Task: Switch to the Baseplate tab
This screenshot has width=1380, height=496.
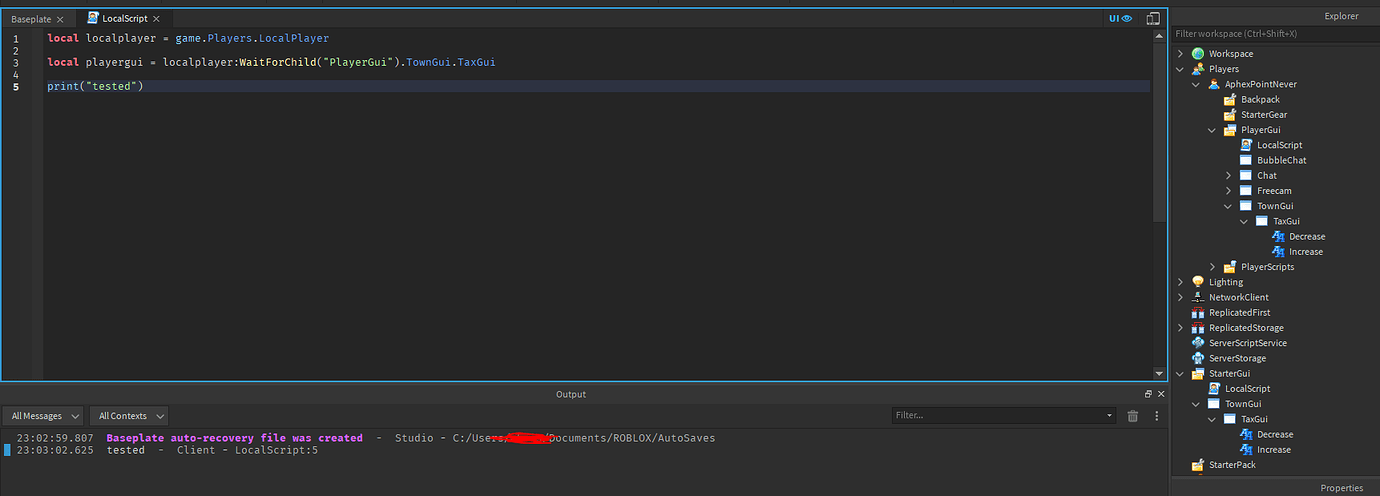Action: 31,19
